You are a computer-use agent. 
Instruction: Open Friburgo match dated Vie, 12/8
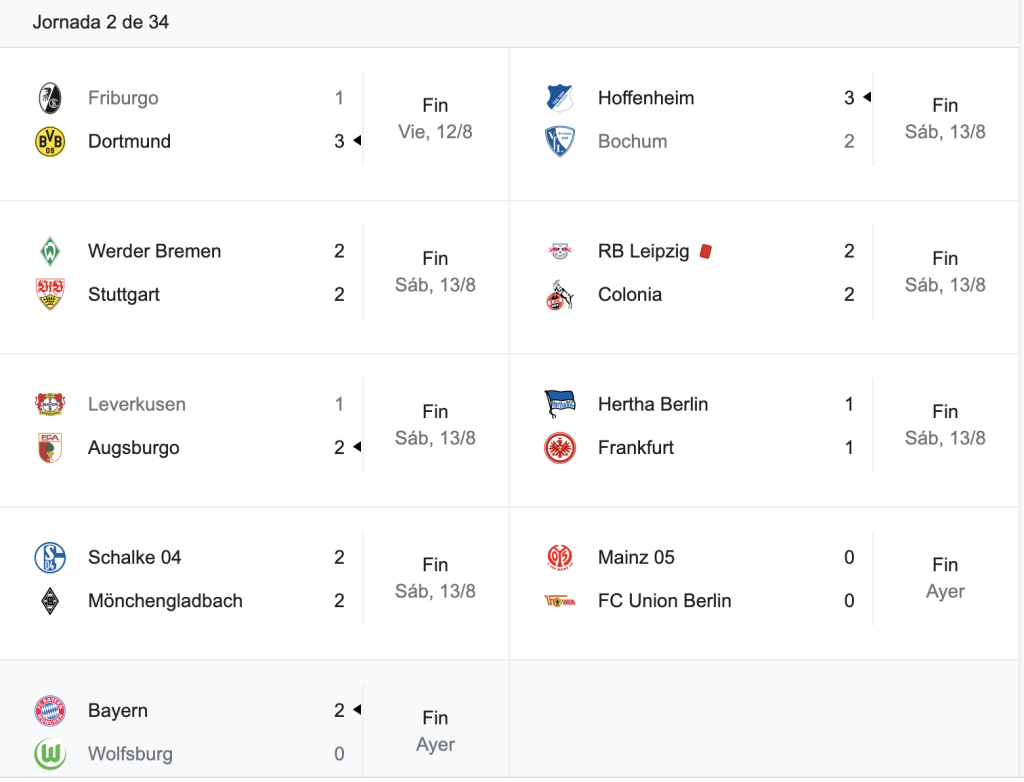point(255,120)
